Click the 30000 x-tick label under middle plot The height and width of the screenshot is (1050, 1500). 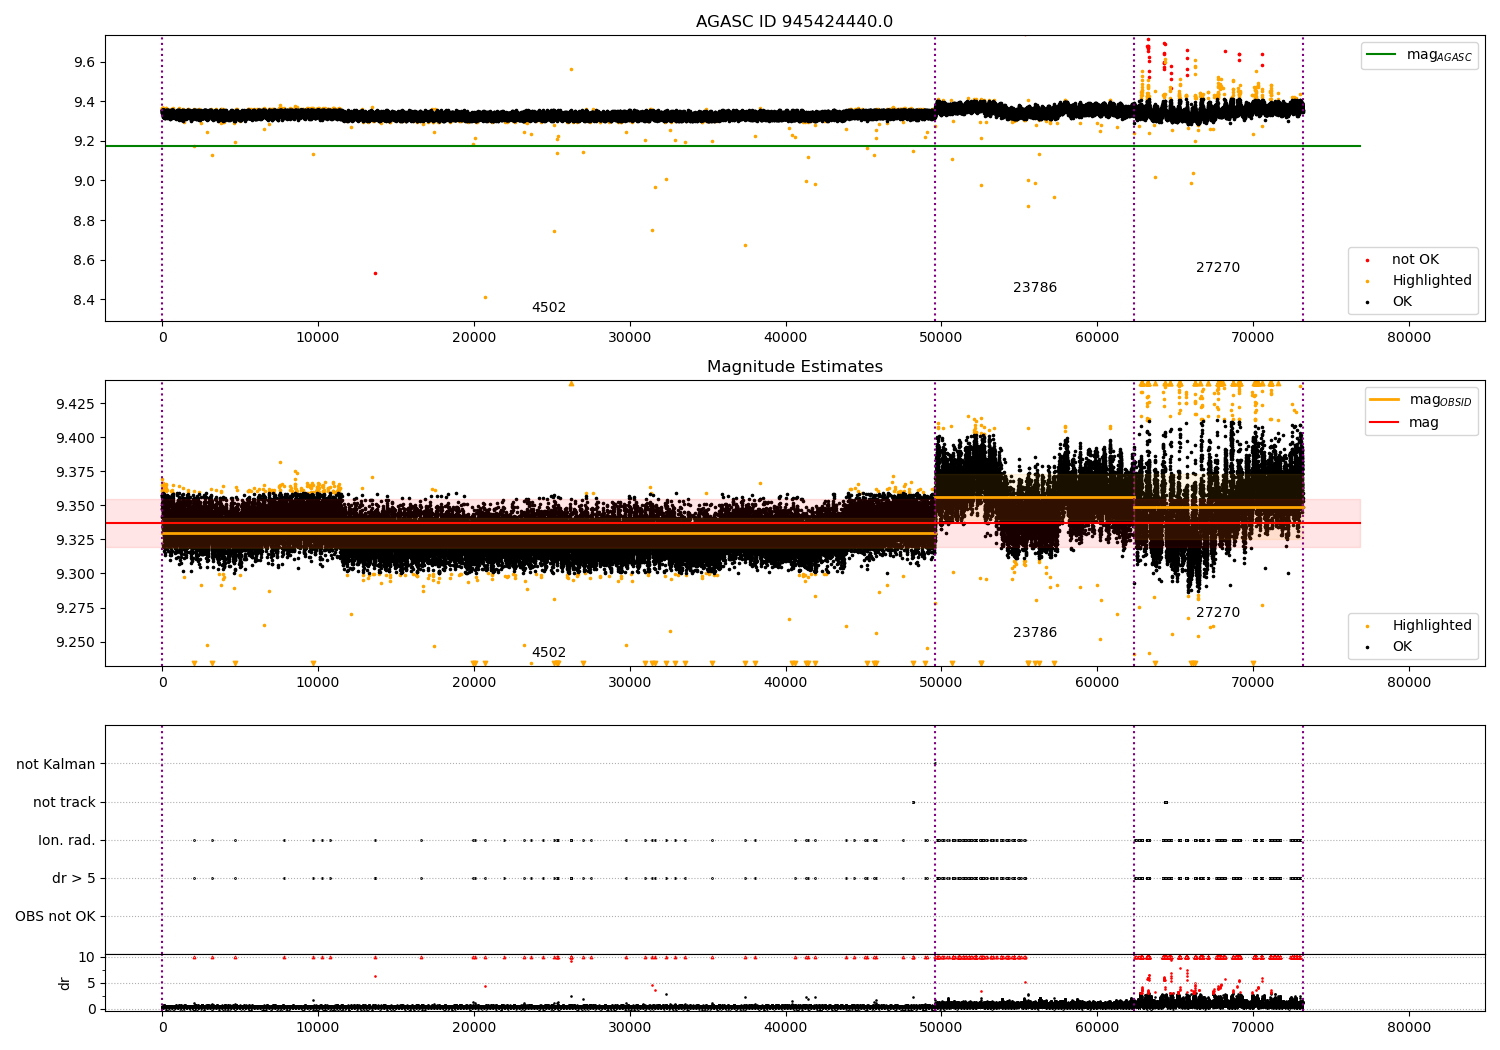tap(630, 683)
